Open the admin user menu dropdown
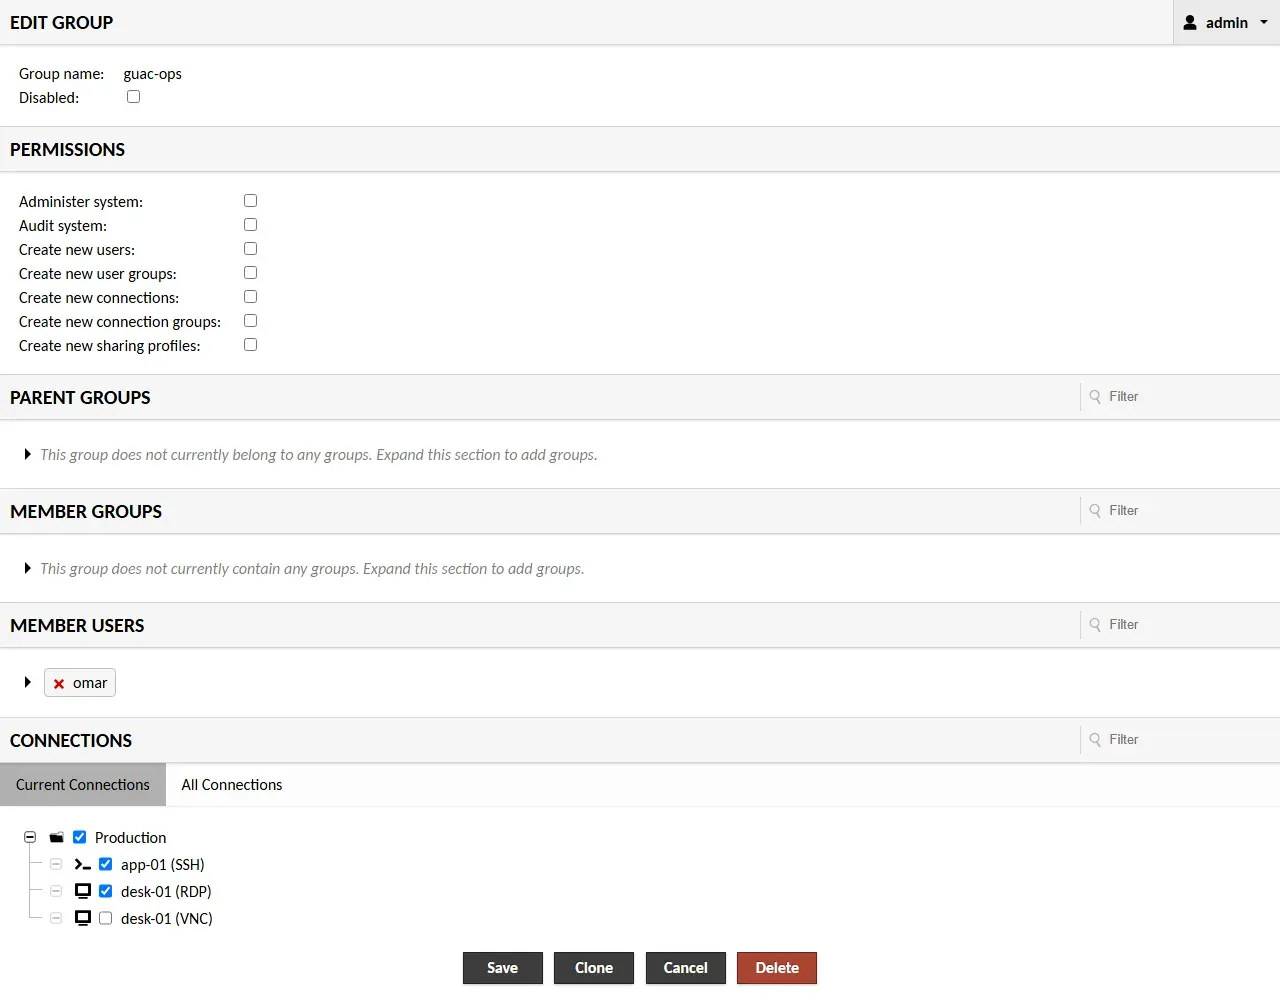Image resolution: width=1280 pixels, height=1004 pixels. pos(1226,22)
